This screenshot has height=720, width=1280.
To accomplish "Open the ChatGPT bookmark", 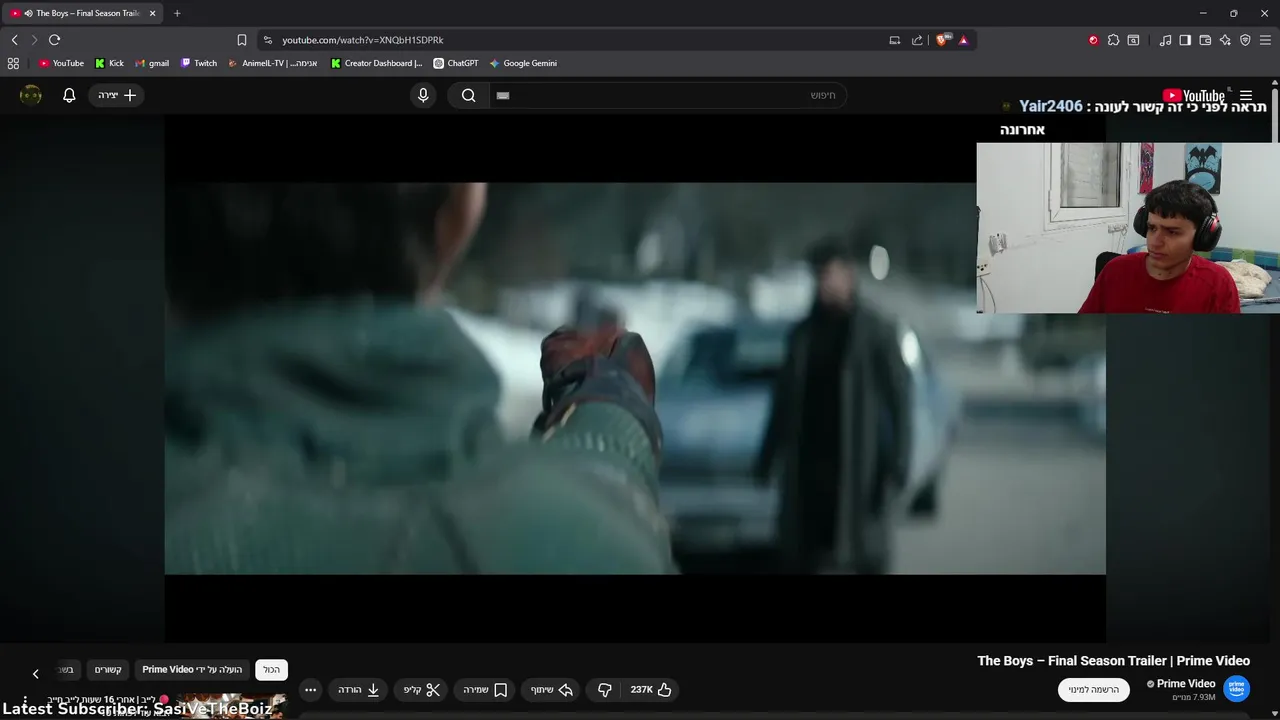I will point(456,63).
